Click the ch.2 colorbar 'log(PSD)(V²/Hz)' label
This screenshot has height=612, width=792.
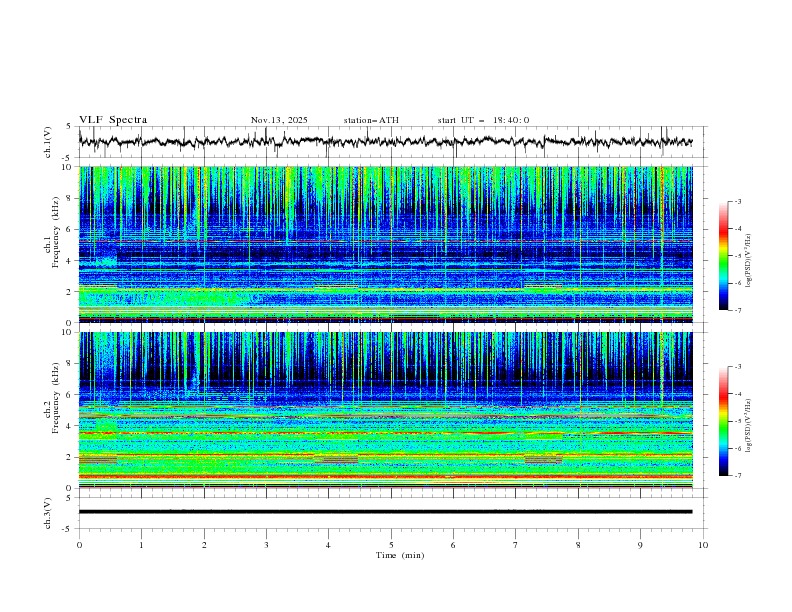click(749, 426)
